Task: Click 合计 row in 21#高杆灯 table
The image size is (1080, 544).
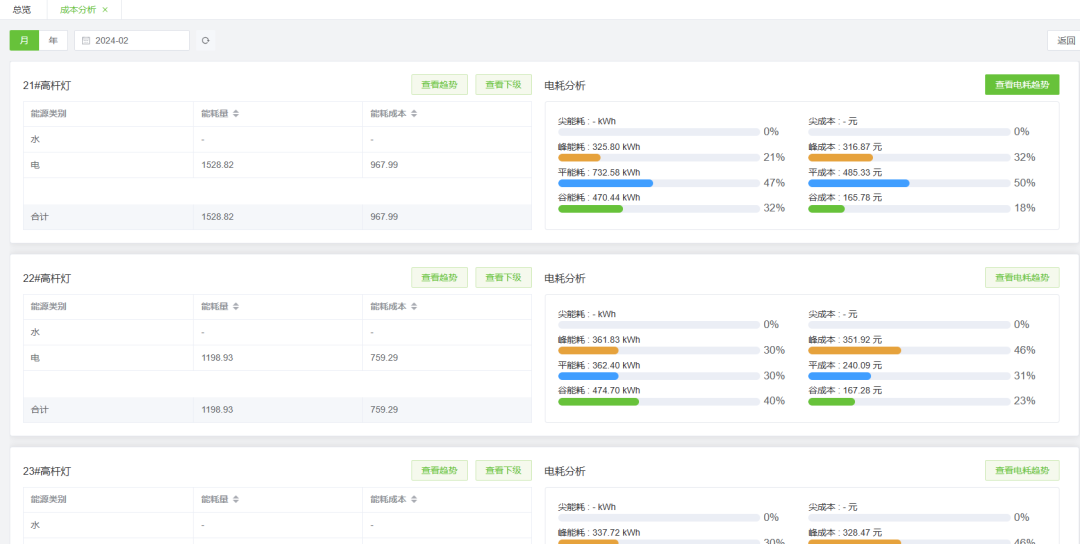Action: point(278,217)
